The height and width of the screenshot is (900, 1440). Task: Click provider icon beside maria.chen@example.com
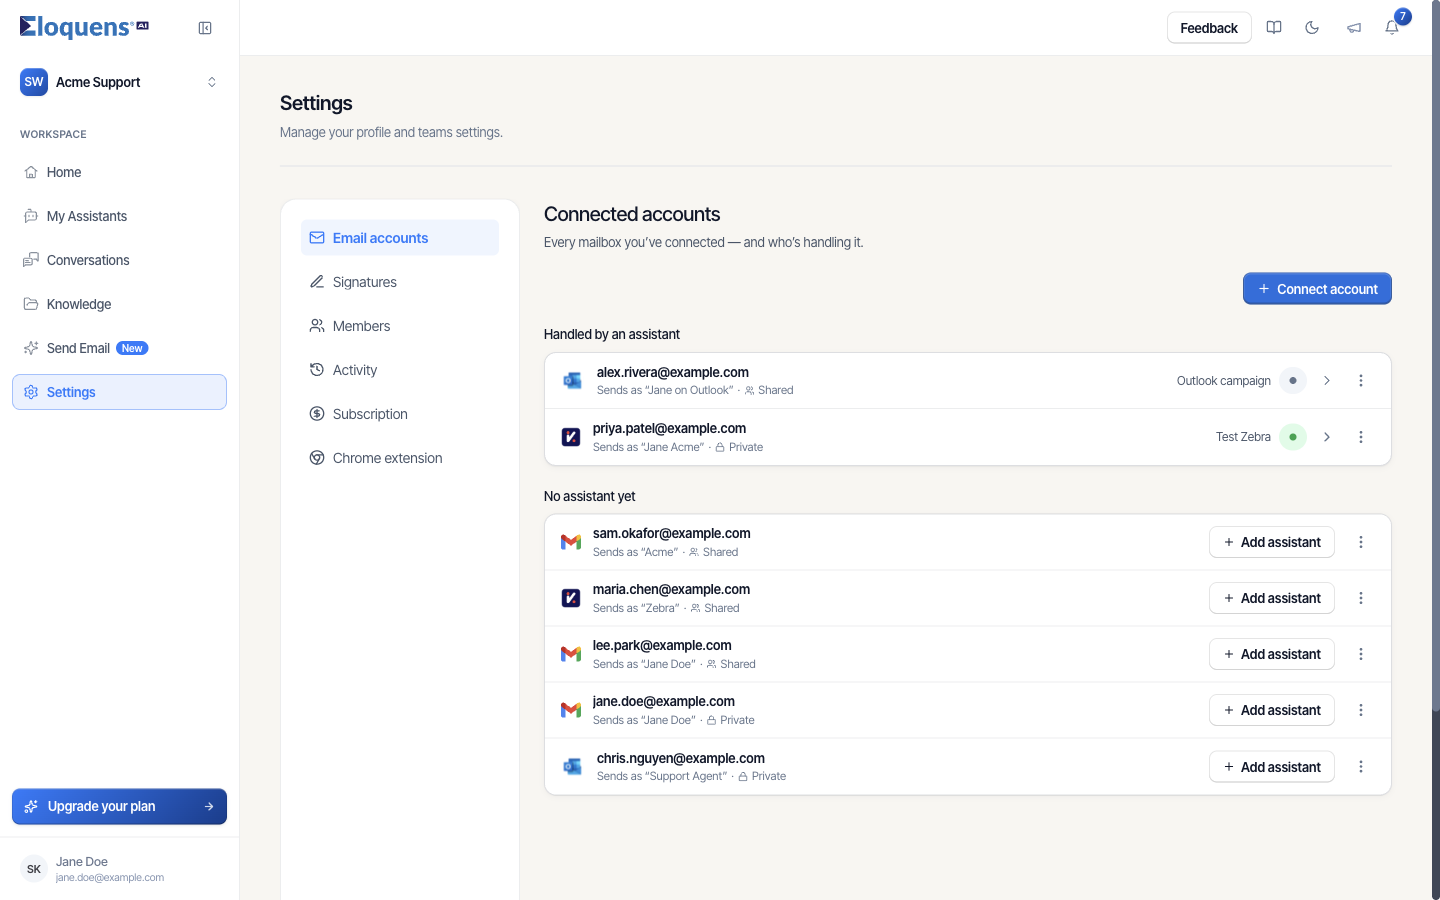(x=571, y=598)
